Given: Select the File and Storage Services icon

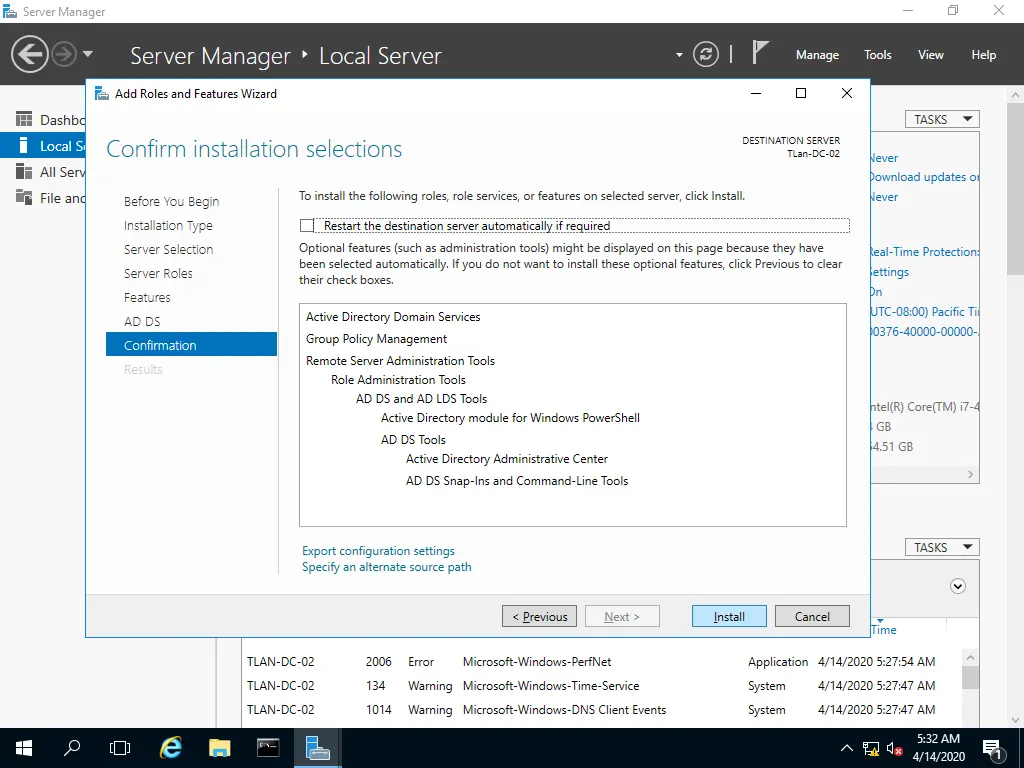Looking at the screenshot, I should [24, 197].
